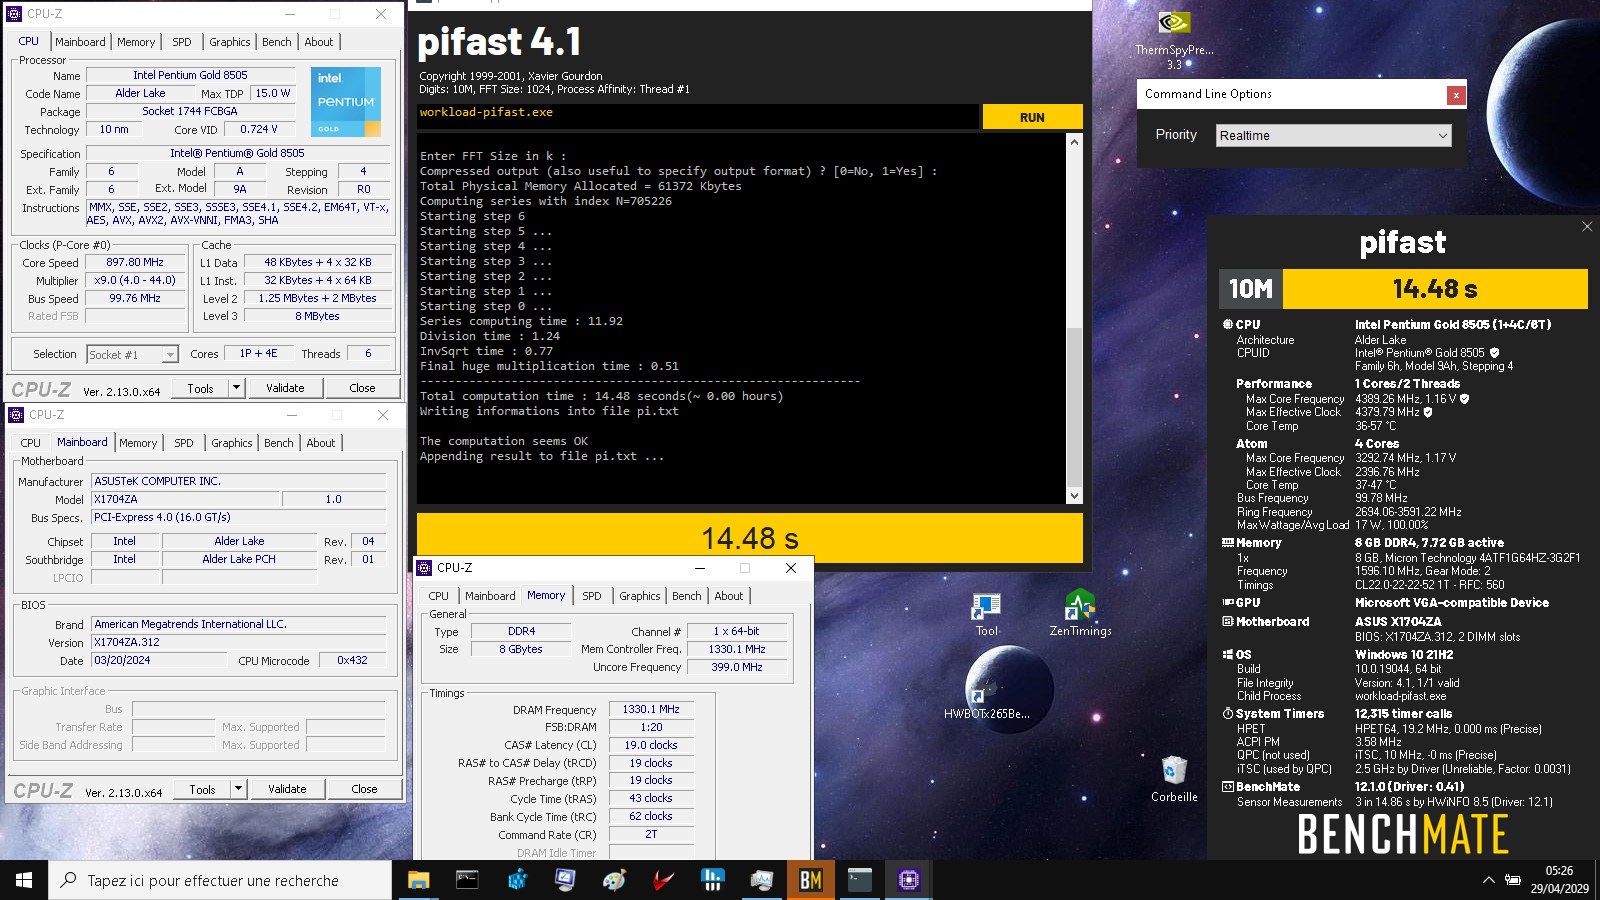The height and width of the screenshot is (900, 1600).
Task: Click the yellow 14.48 s result bar below console
Action: tap(750, 538)
